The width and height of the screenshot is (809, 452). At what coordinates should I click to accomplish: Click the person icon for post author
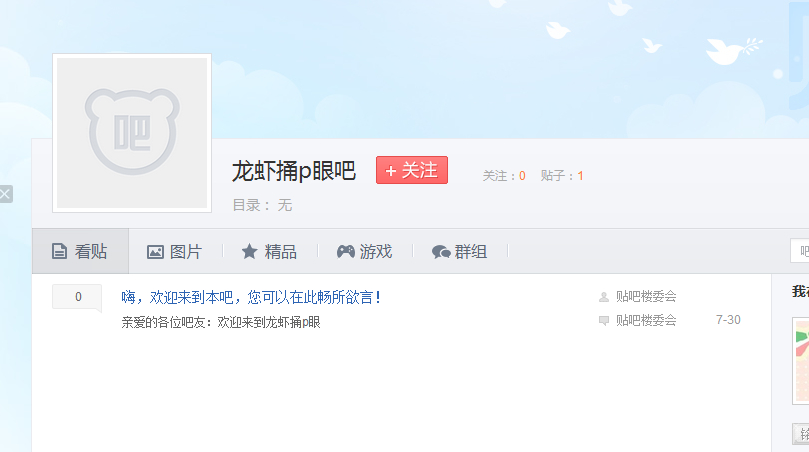[x=604, y=297]
